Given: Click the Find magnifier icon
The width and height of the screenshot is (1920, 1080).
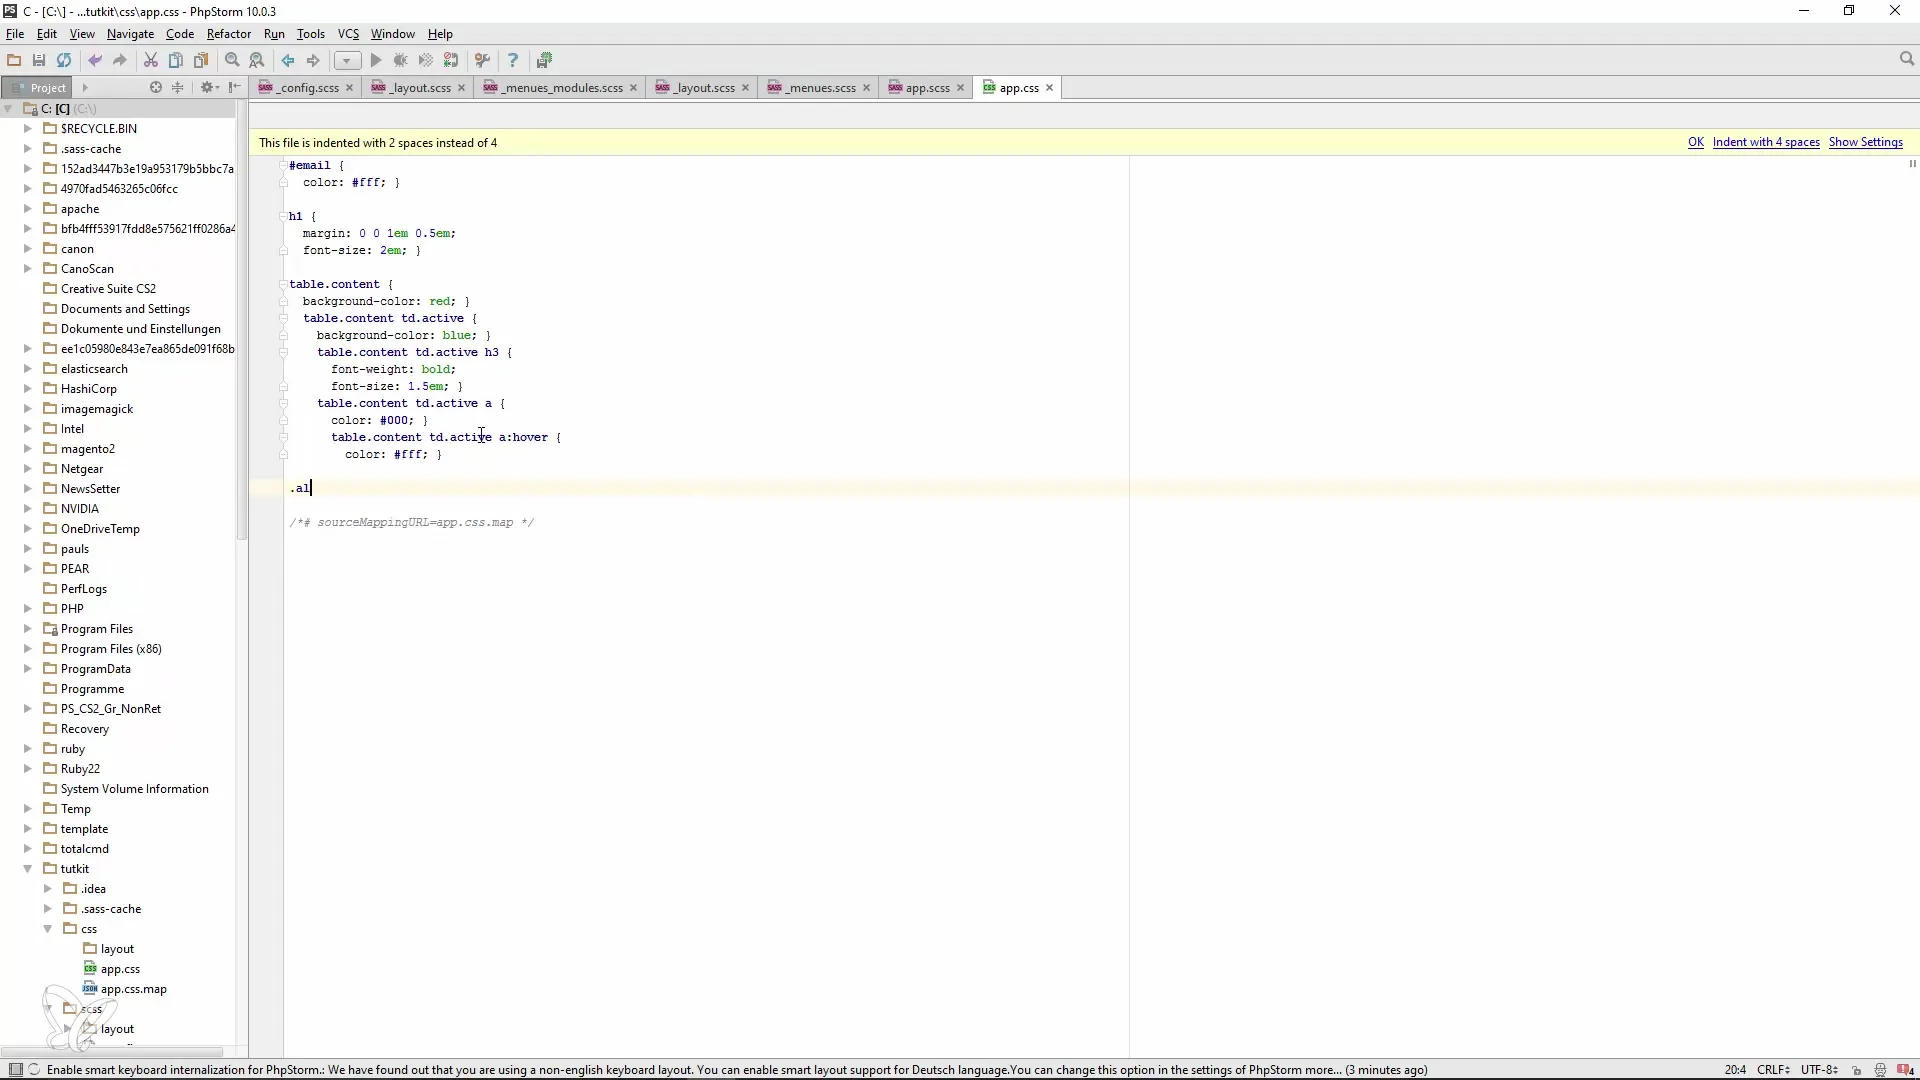Looking at the screenshot, I should coord(232,60).
